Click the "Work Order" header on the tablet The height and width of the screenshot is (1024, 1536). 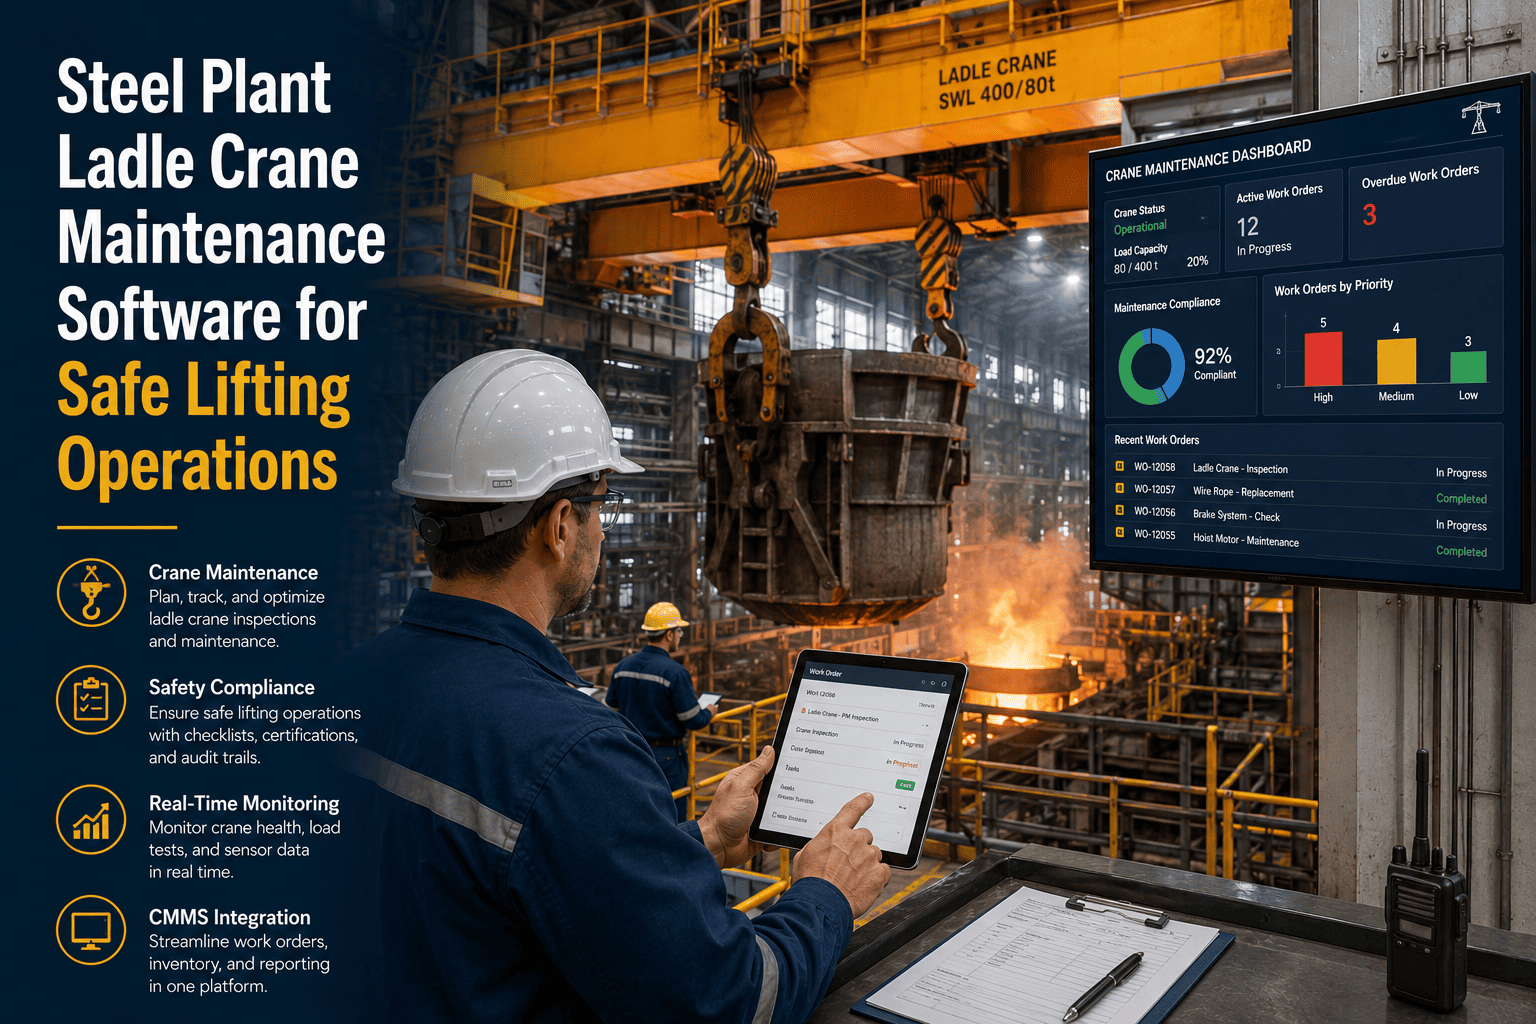point(825,673)
